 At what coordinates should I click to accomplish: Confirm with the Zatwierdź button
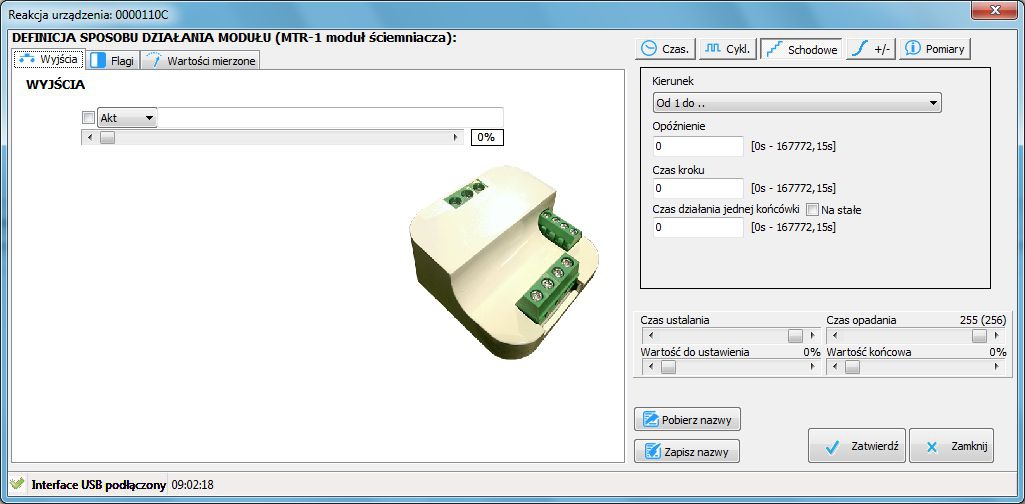point(857,446)
